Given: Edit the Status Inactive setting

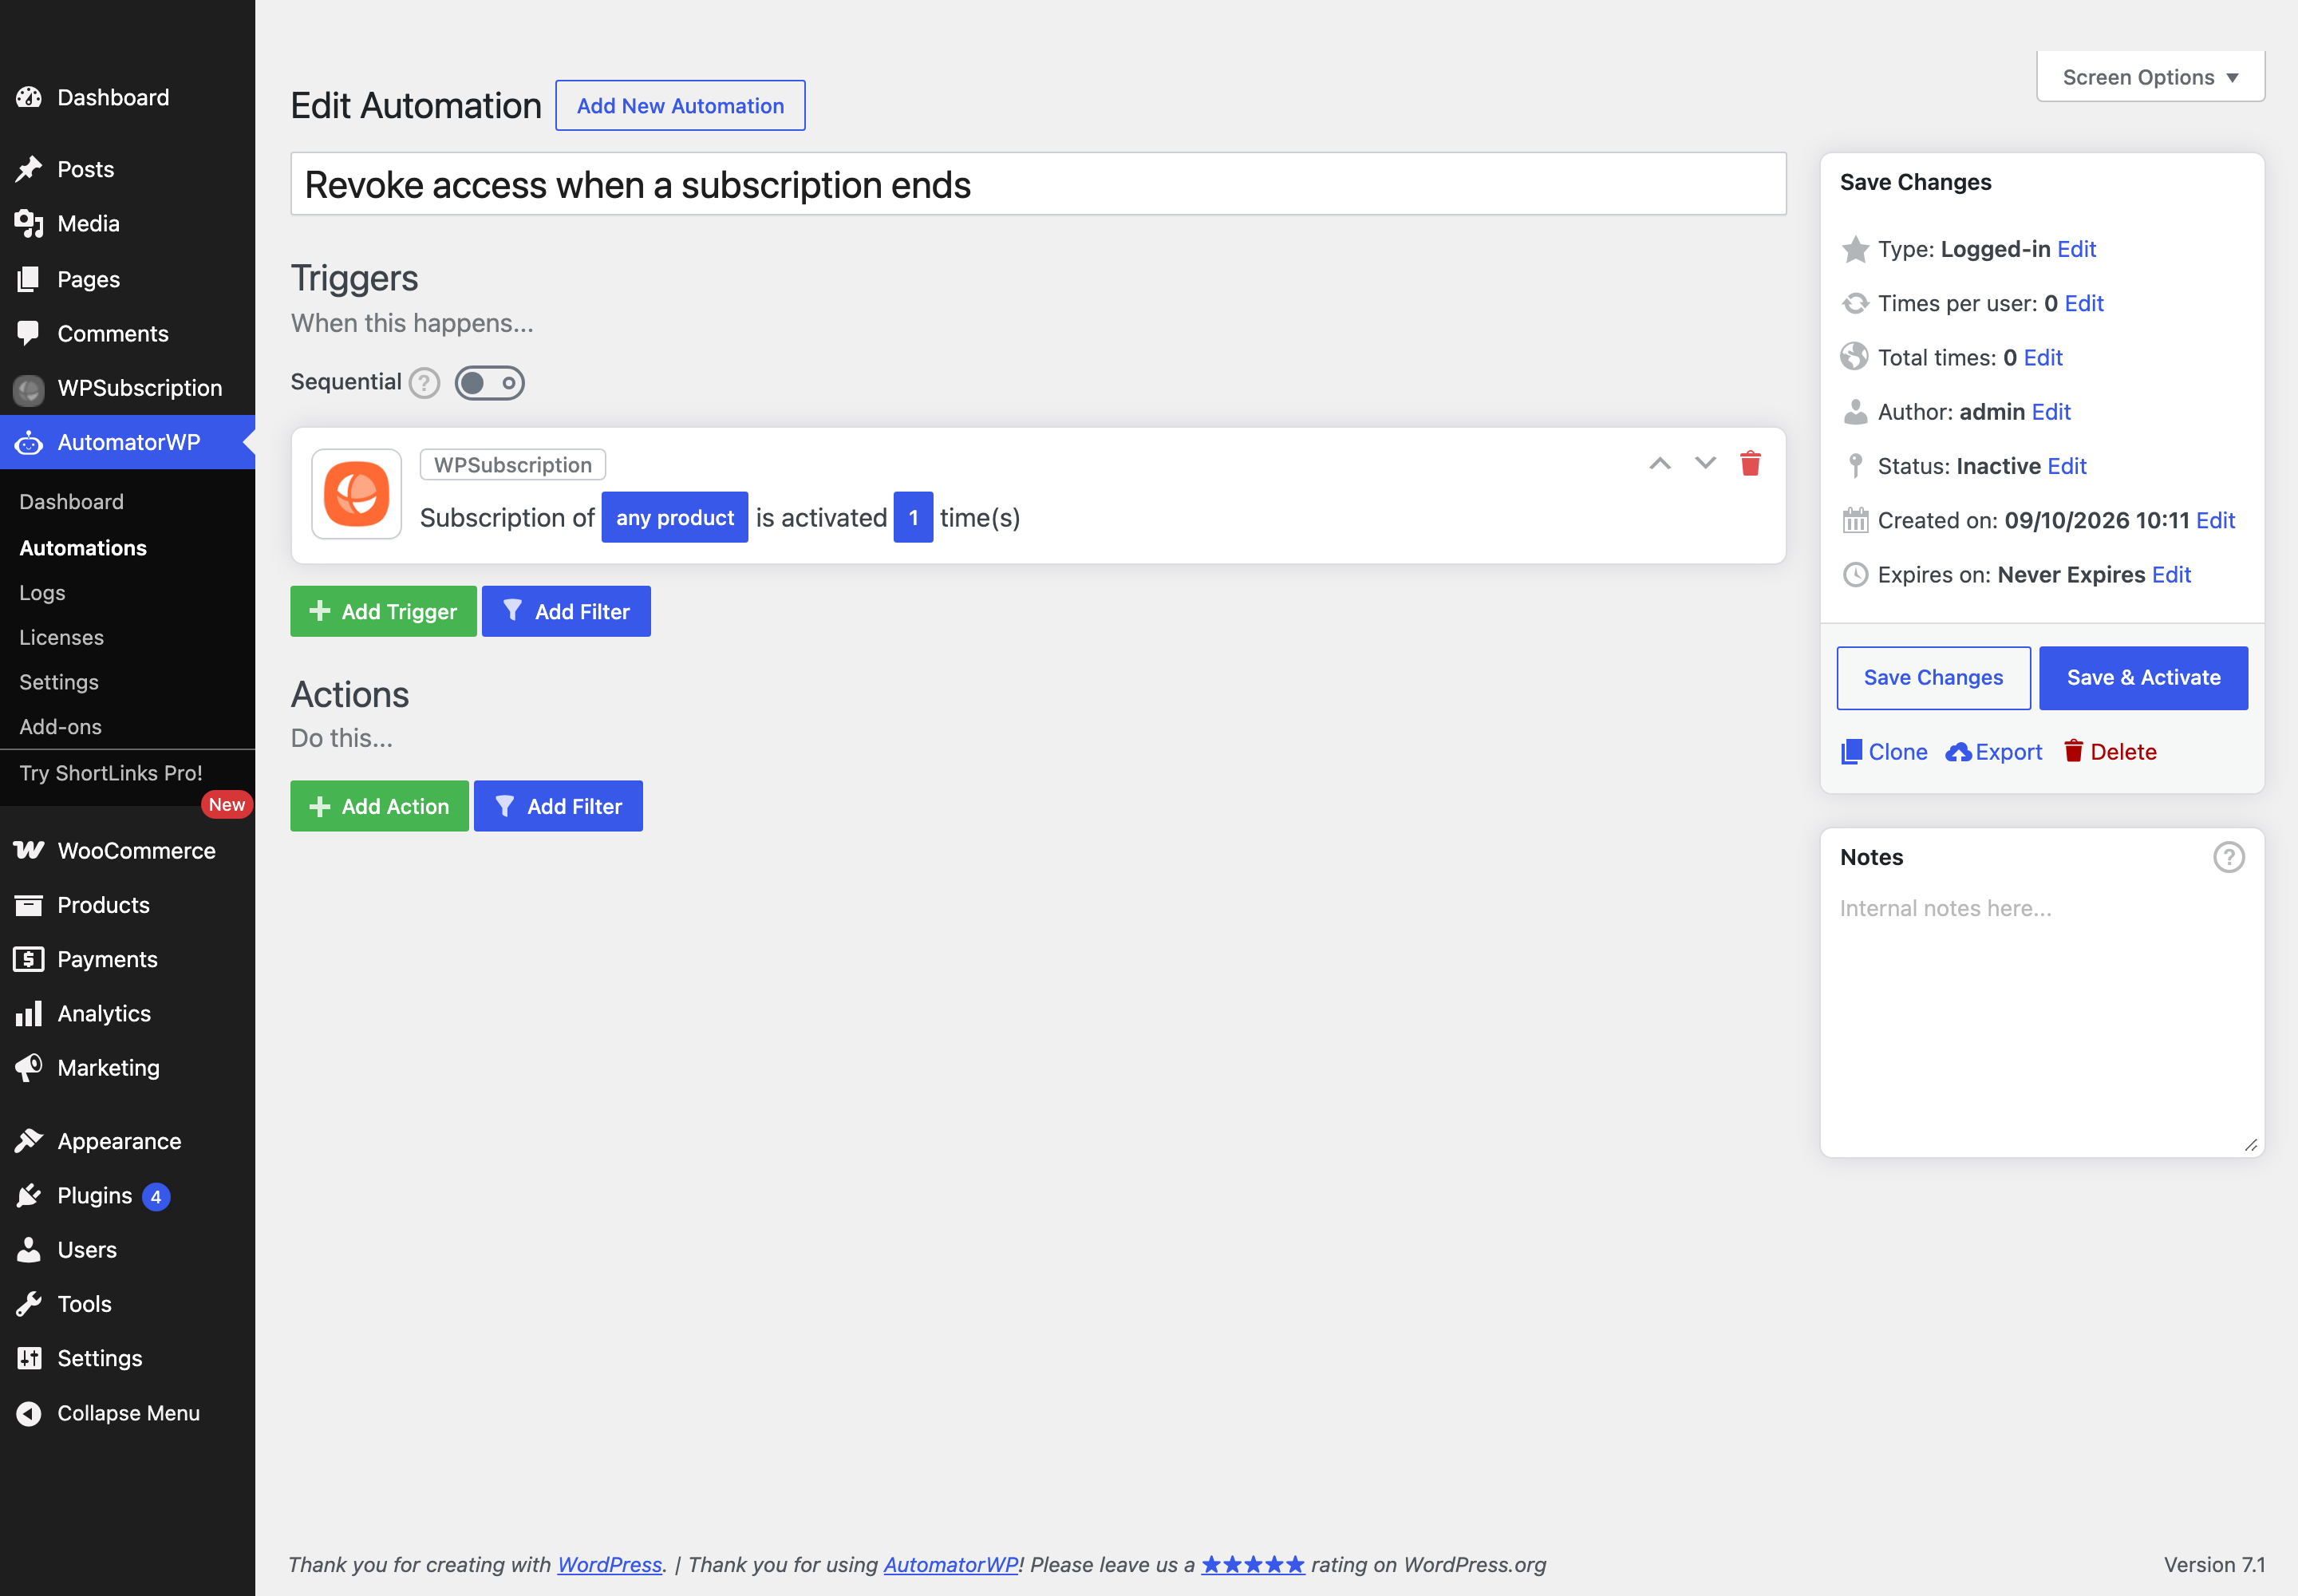Looking at the screenshot, I should (2067, 466).
